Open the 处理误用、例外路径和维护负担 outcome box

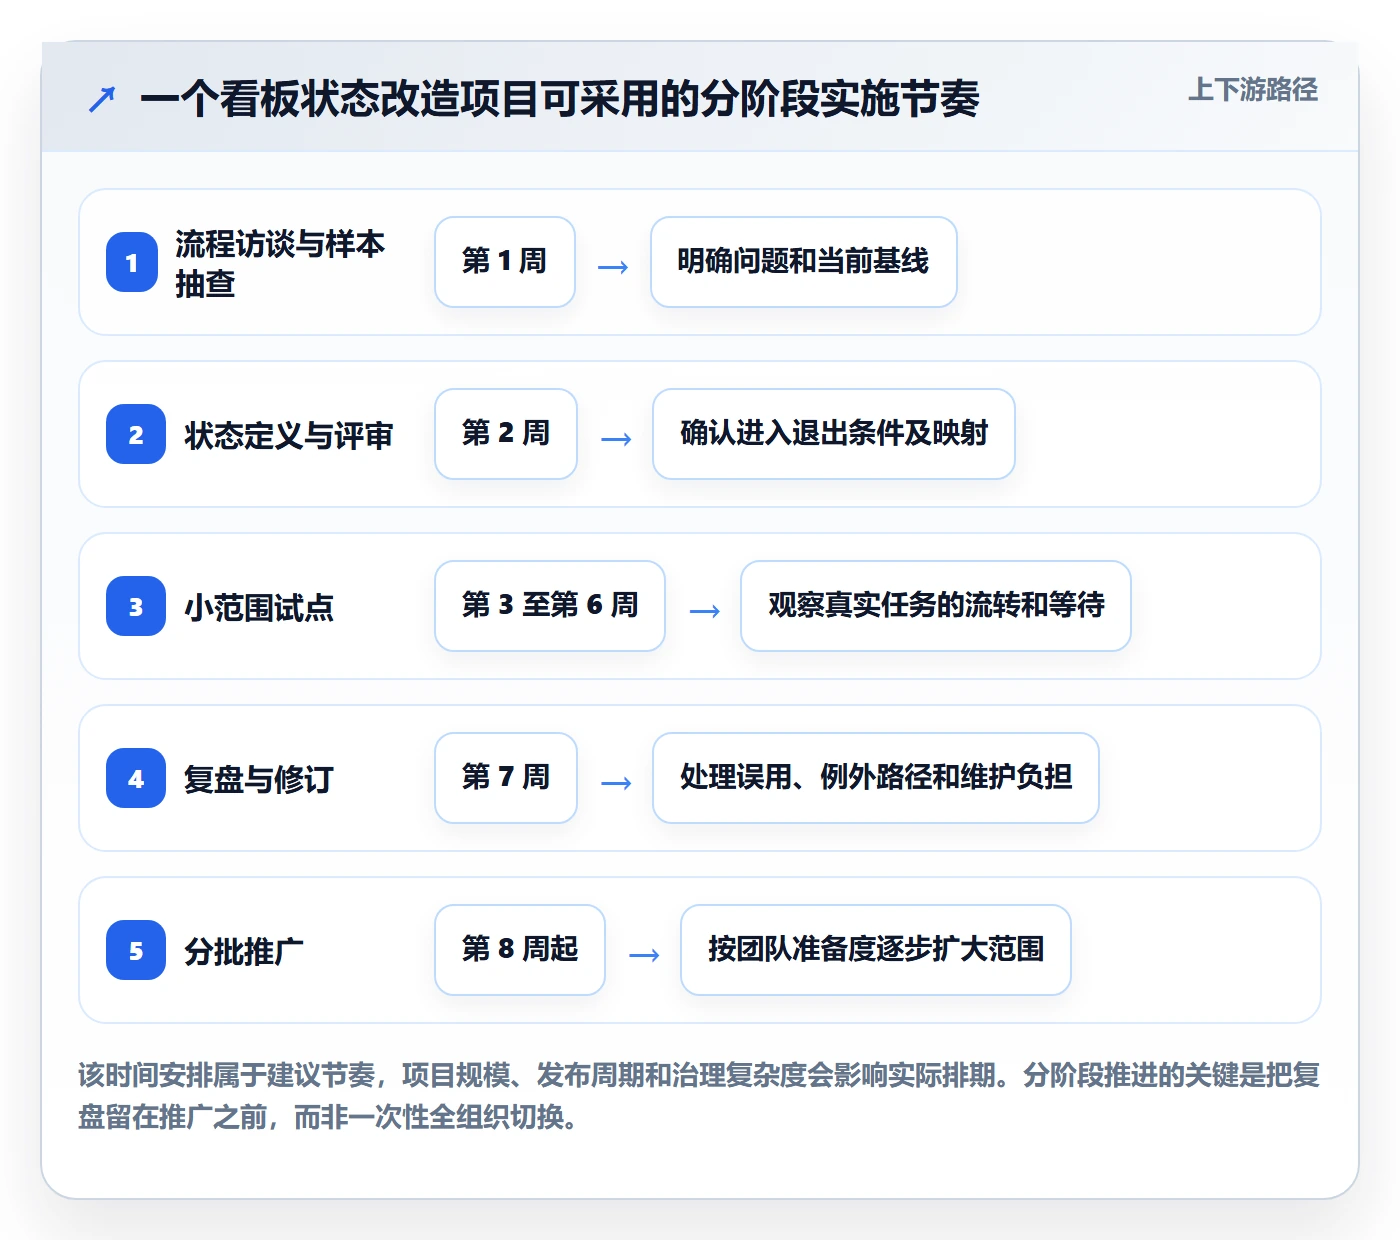coord(876,778)
